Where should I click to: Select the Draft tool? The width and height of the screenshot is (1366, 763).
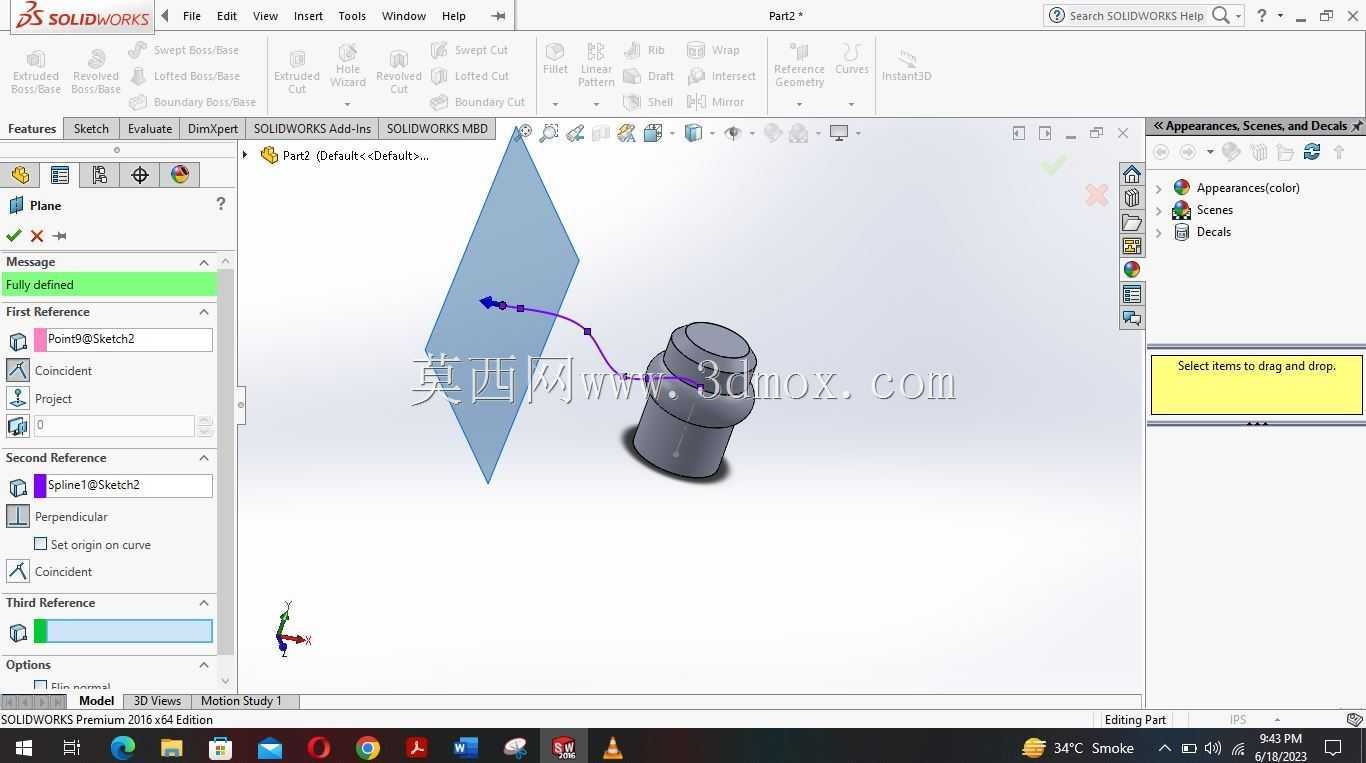point(649,76)
